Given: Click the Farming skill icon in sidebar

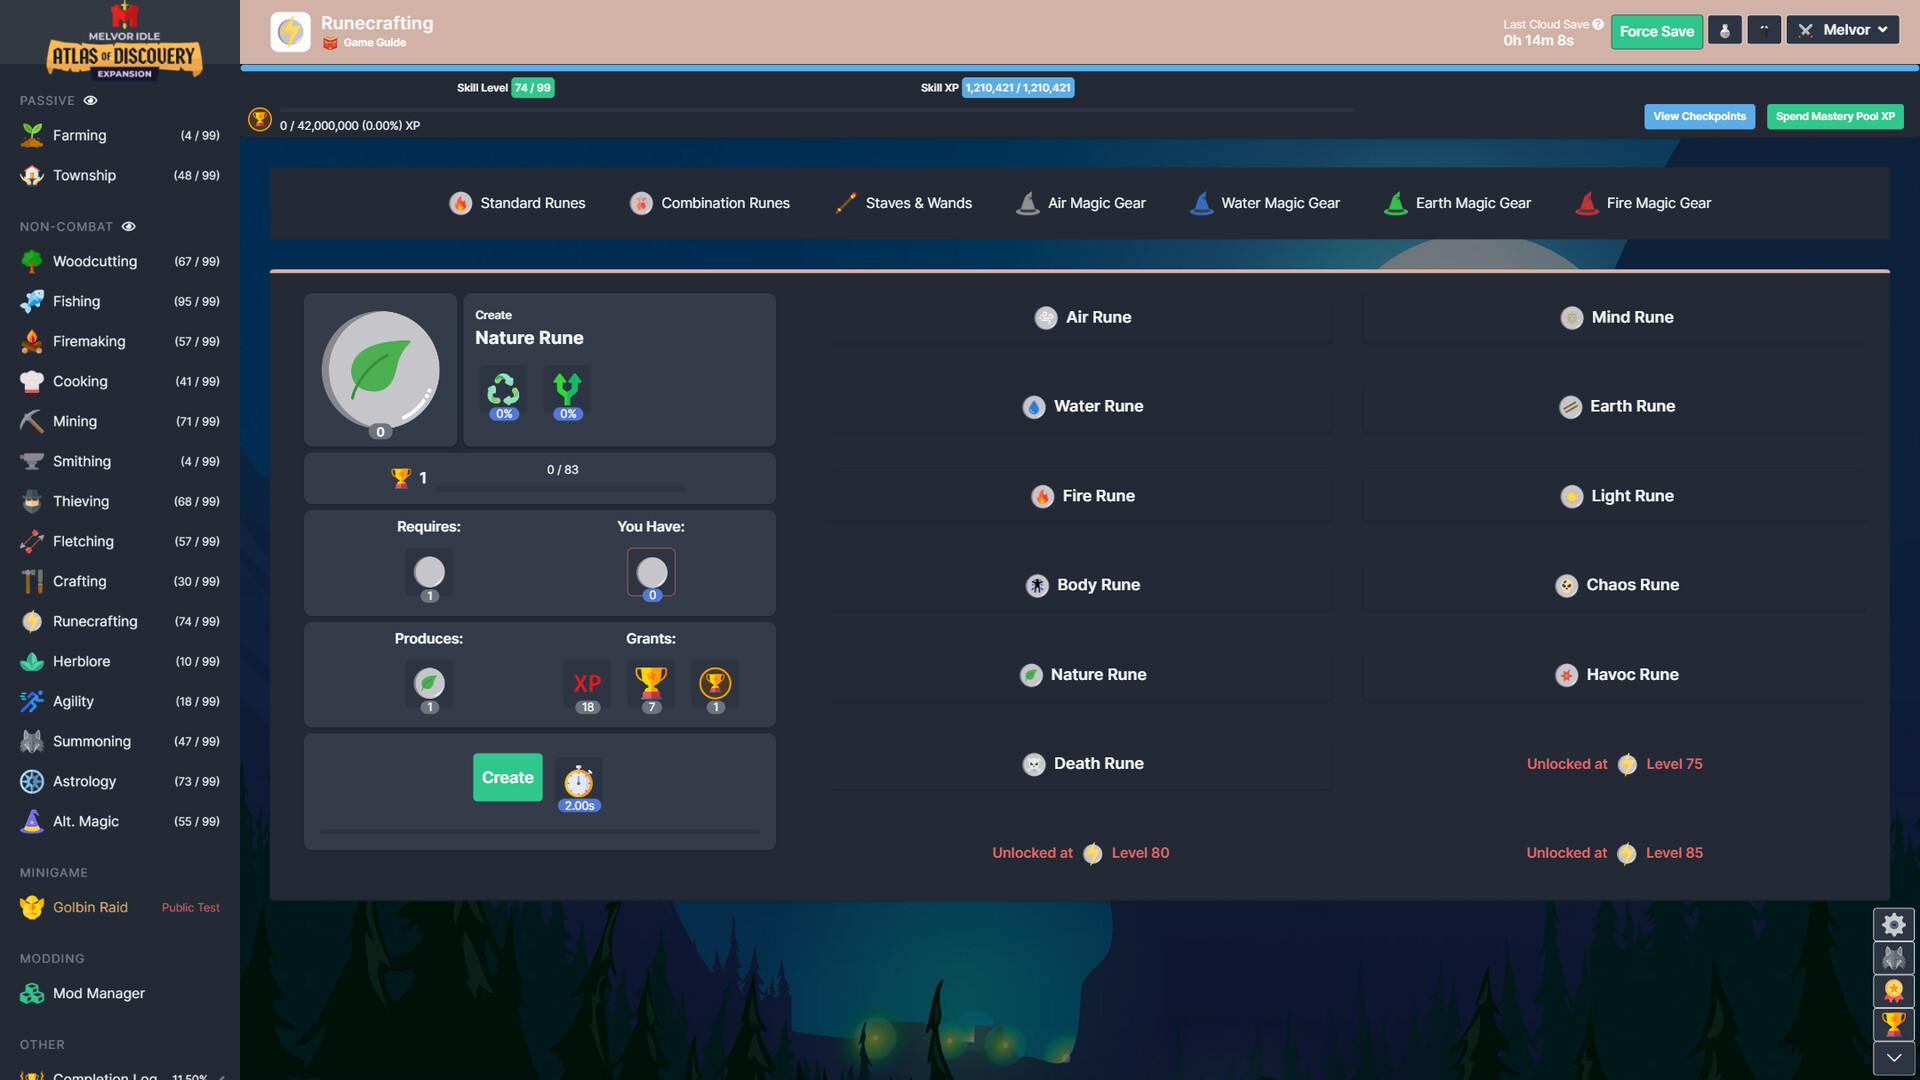Looking at the screenshot, I should coord(29,136).
